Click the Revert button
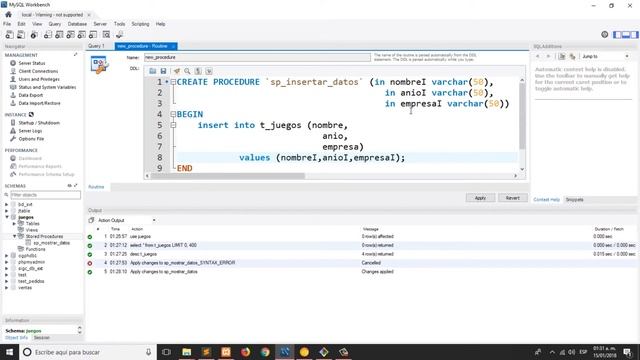 513,198
